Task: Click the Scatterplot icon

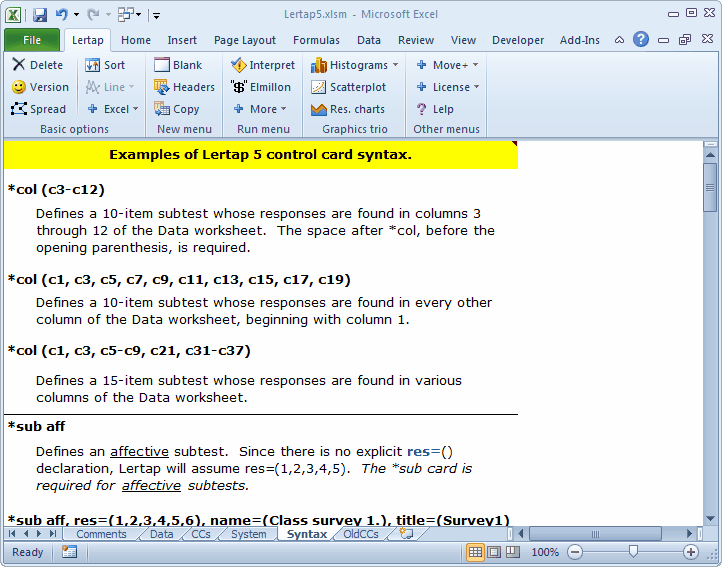Action: point(318,87)
